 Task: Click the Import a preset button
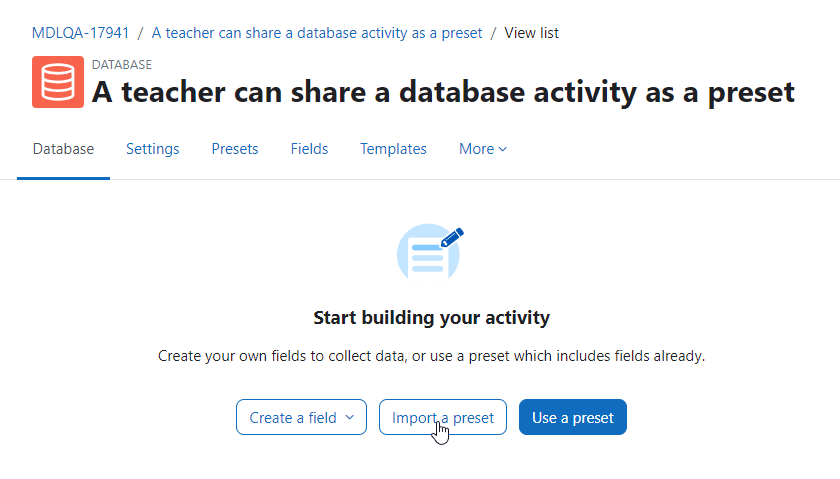tap(442, 417)
